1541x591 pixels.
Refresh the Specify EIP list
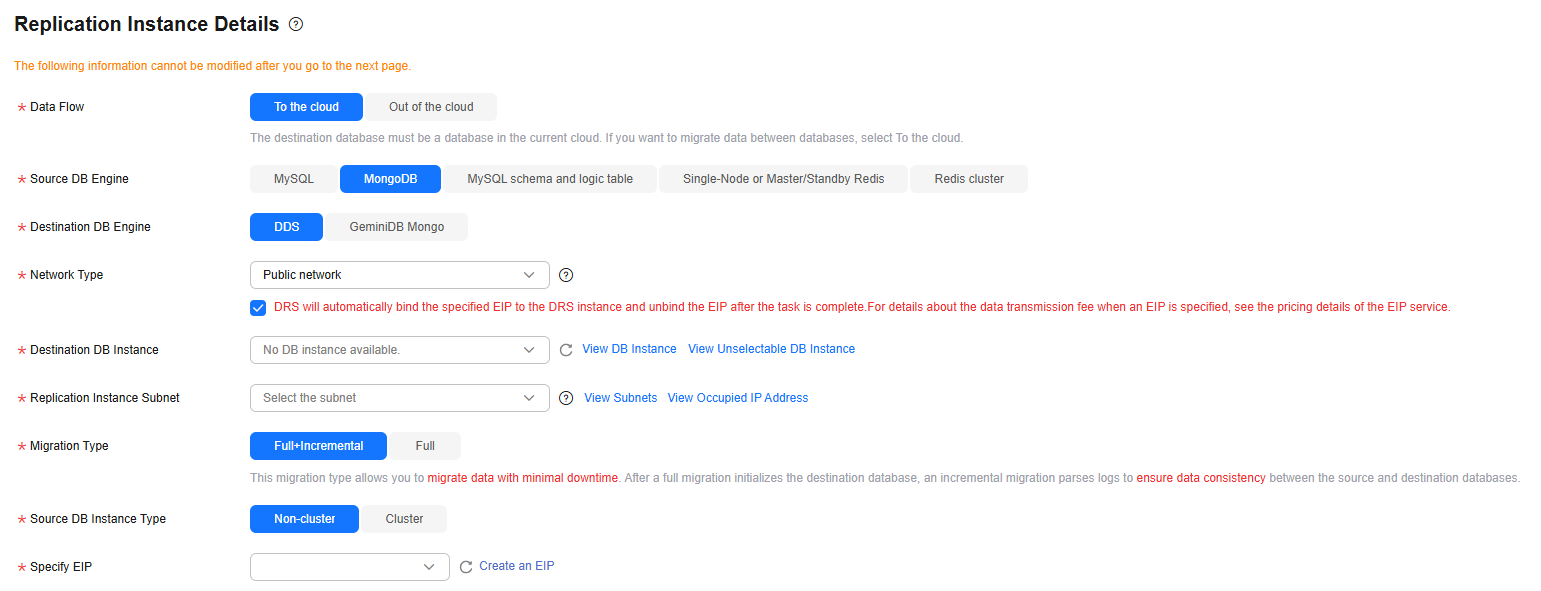pos(466,567)
